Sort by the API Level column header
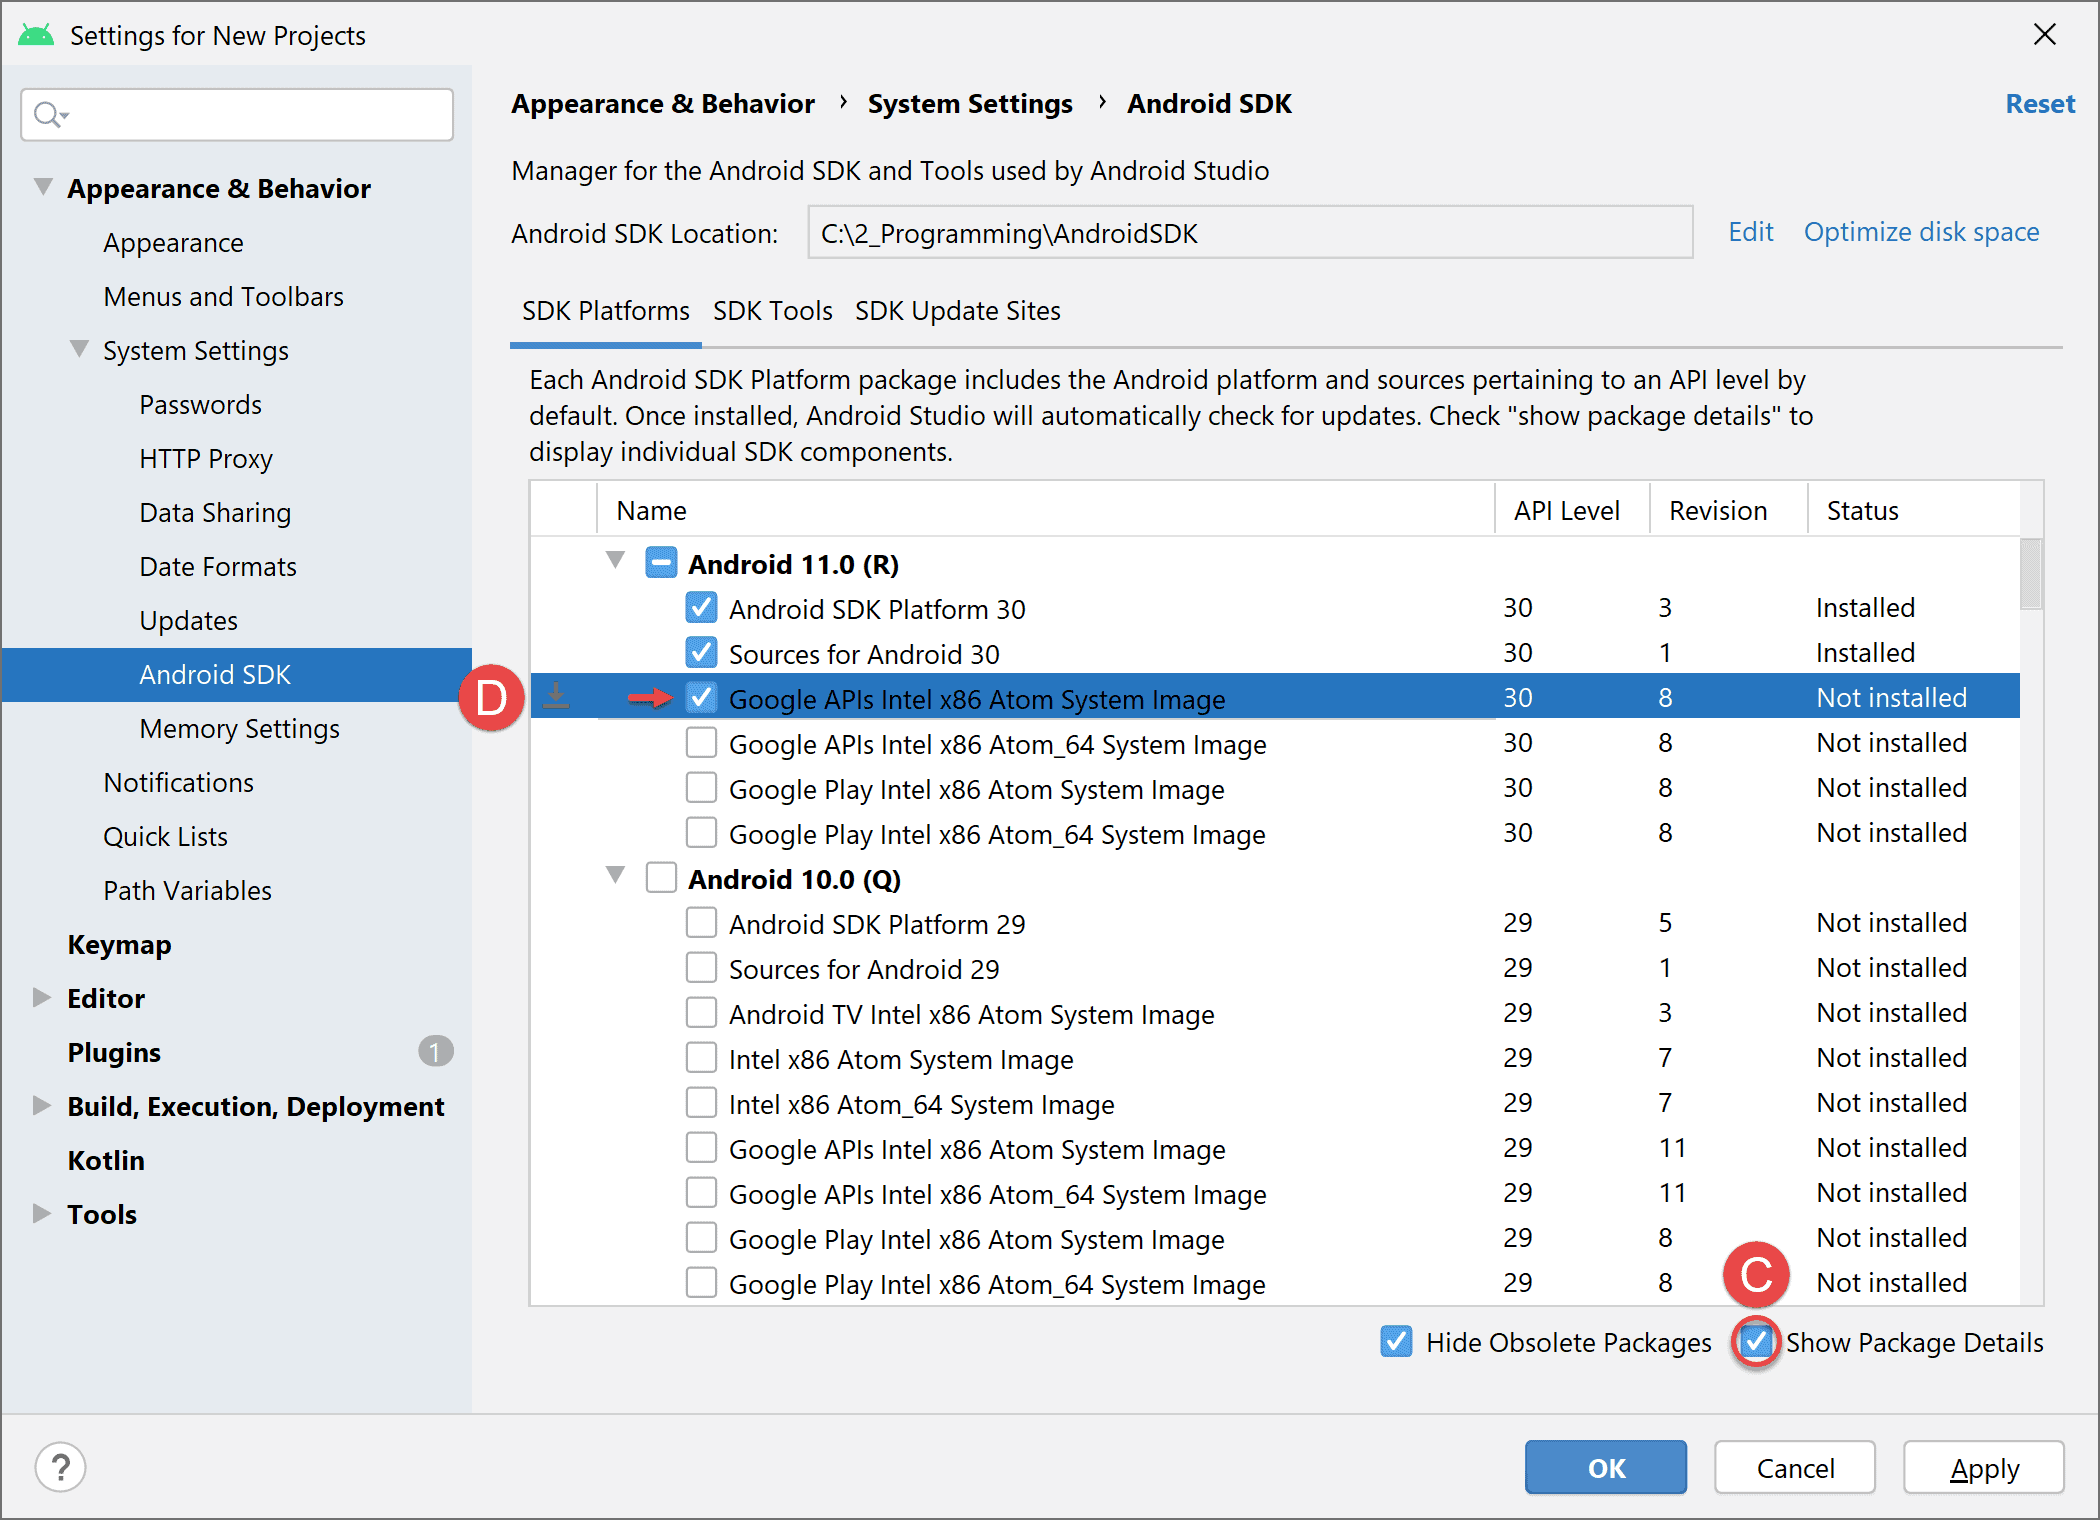The height and width of the screenshot is (1520, 2100). (1571, 511)
